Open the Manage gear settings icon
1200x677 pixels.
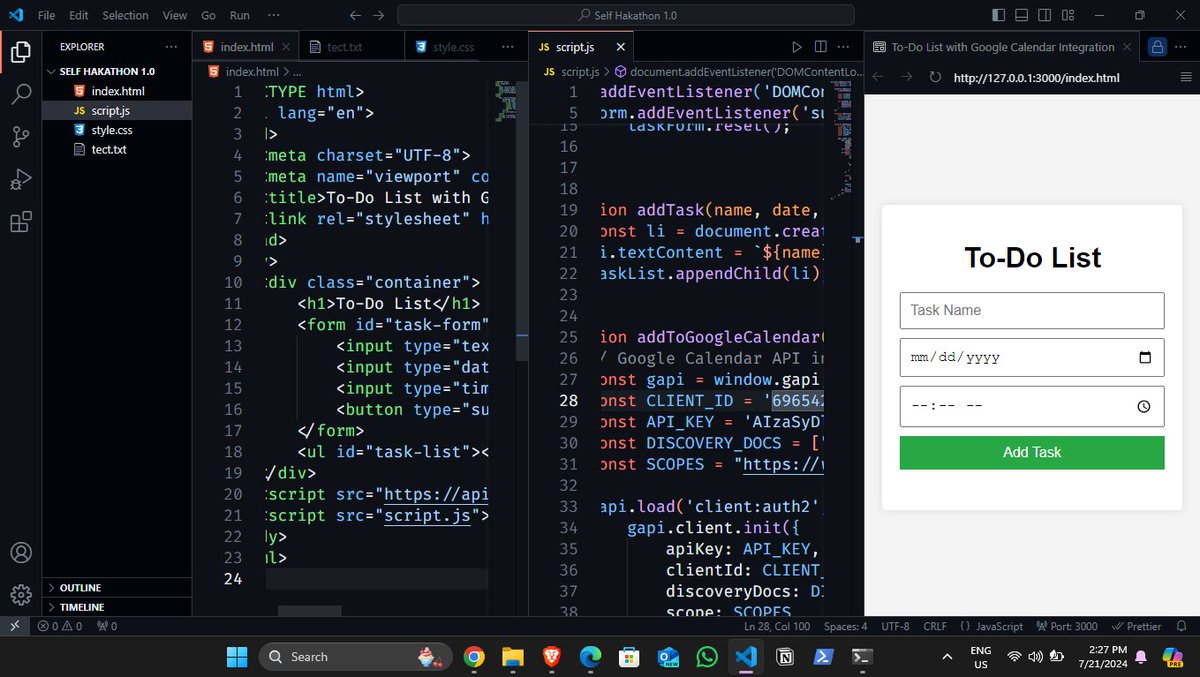(x=20, y=595)
